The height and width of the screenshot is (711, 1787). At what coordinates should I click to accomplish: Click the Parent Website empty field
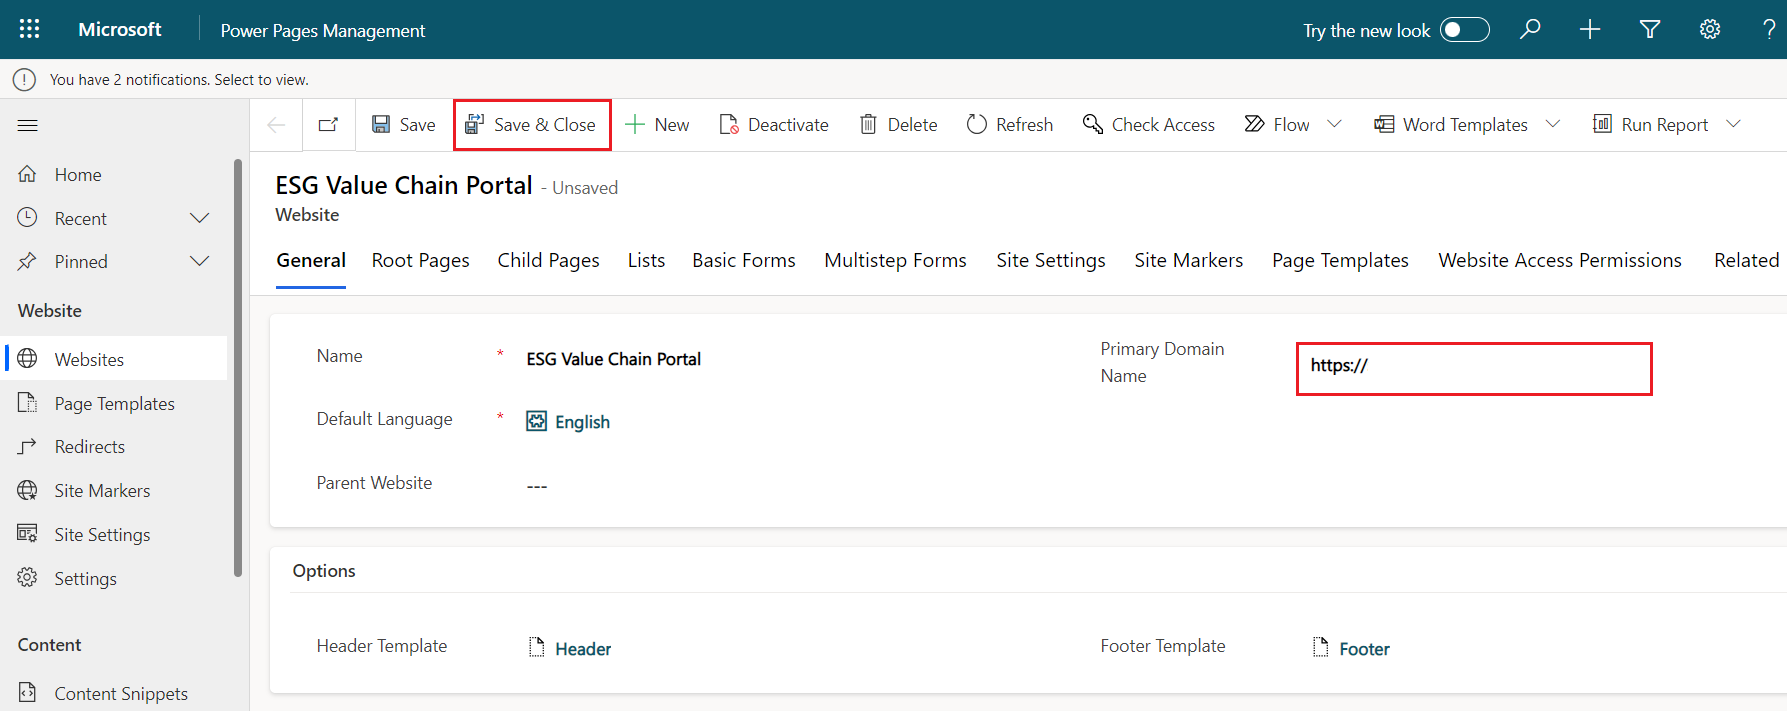point(537,486)
